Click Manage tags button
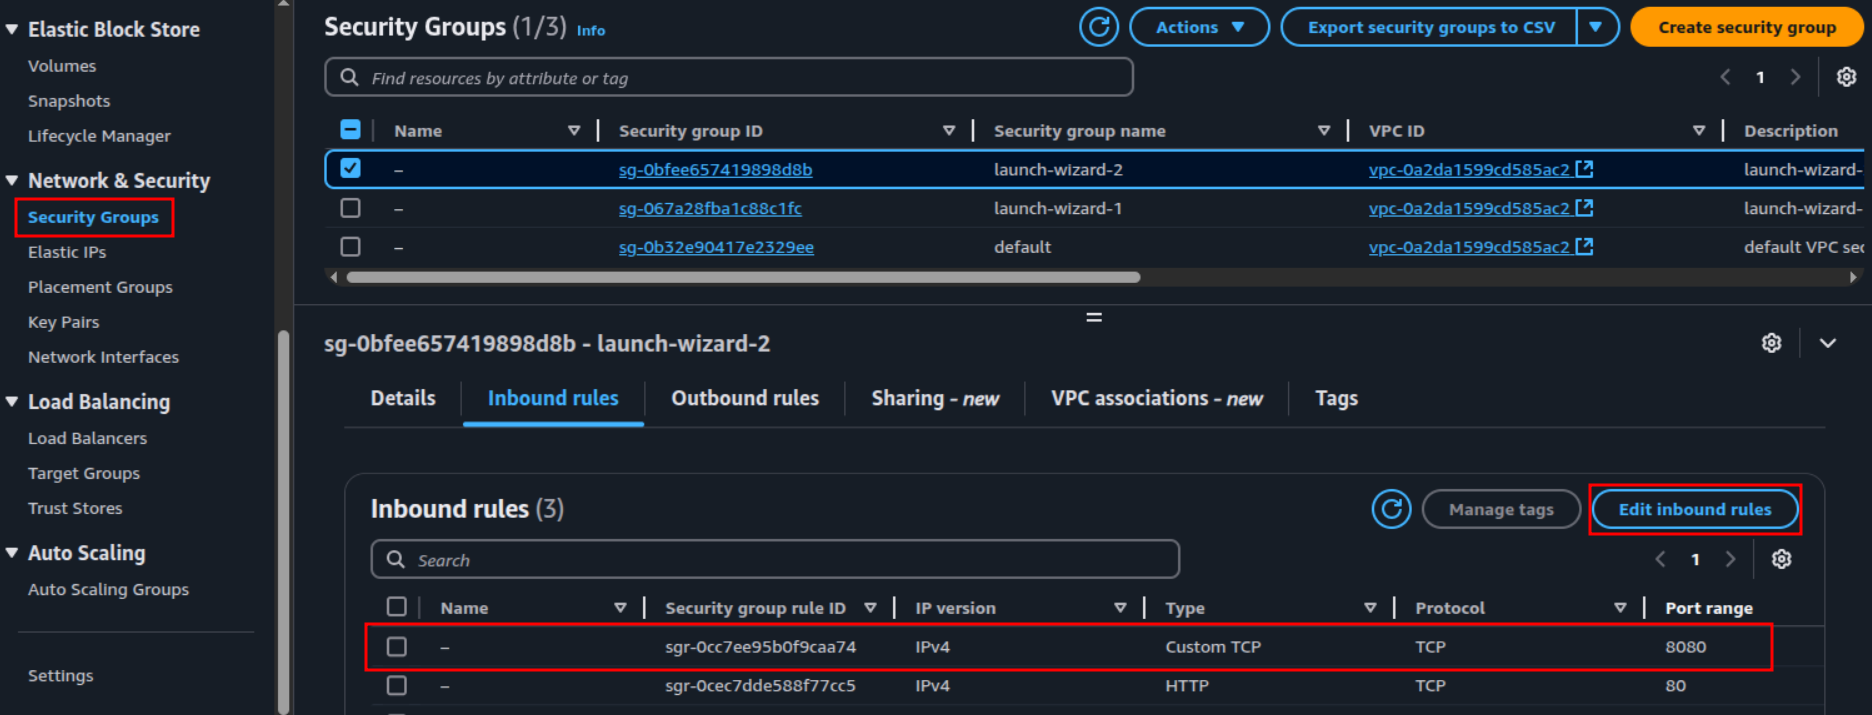This screenshot has width=1872, height=715. (1501, 509)
